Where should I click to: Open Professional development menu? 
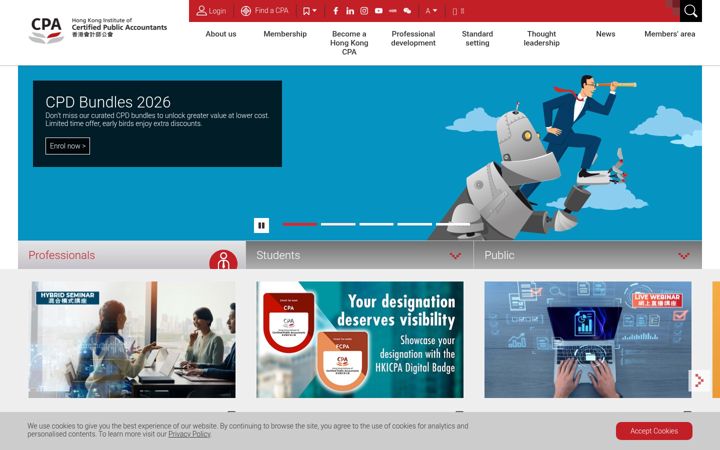point(413,39)
